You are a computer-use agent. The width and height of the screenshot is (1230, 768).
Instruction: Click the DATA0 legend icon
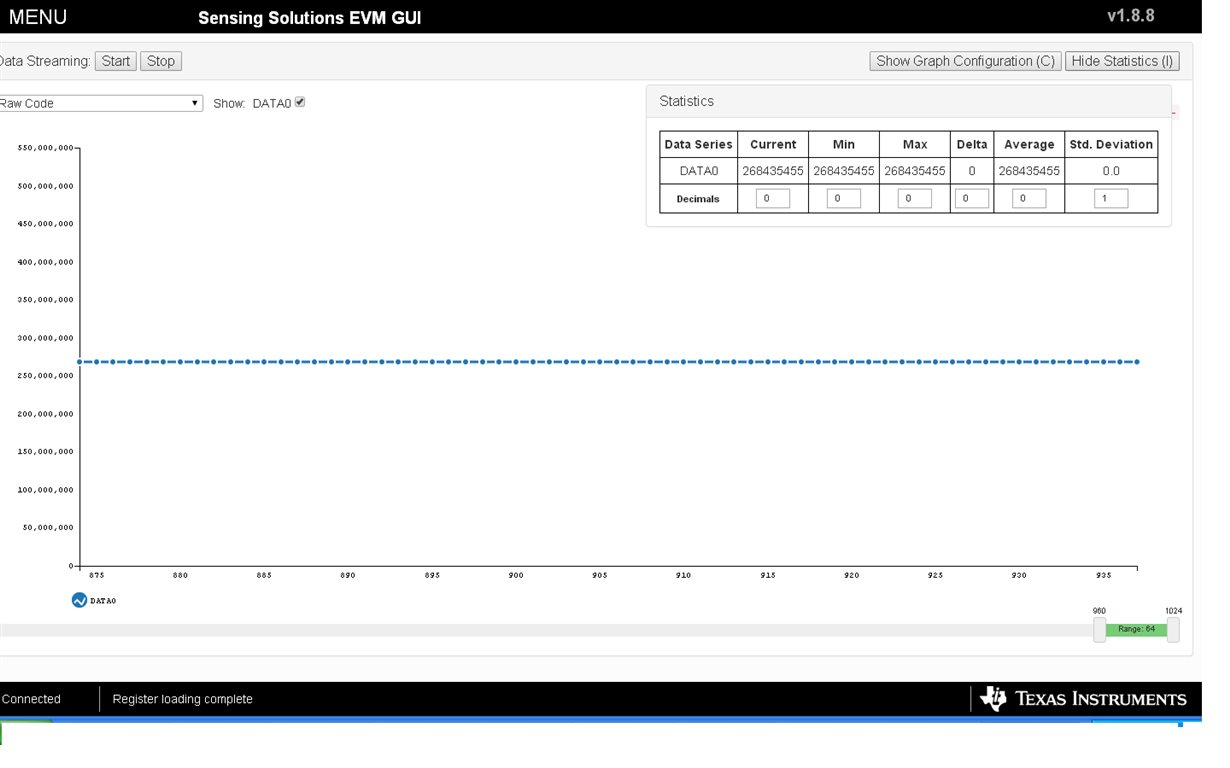pyautogui.click(x=80, y=600)
